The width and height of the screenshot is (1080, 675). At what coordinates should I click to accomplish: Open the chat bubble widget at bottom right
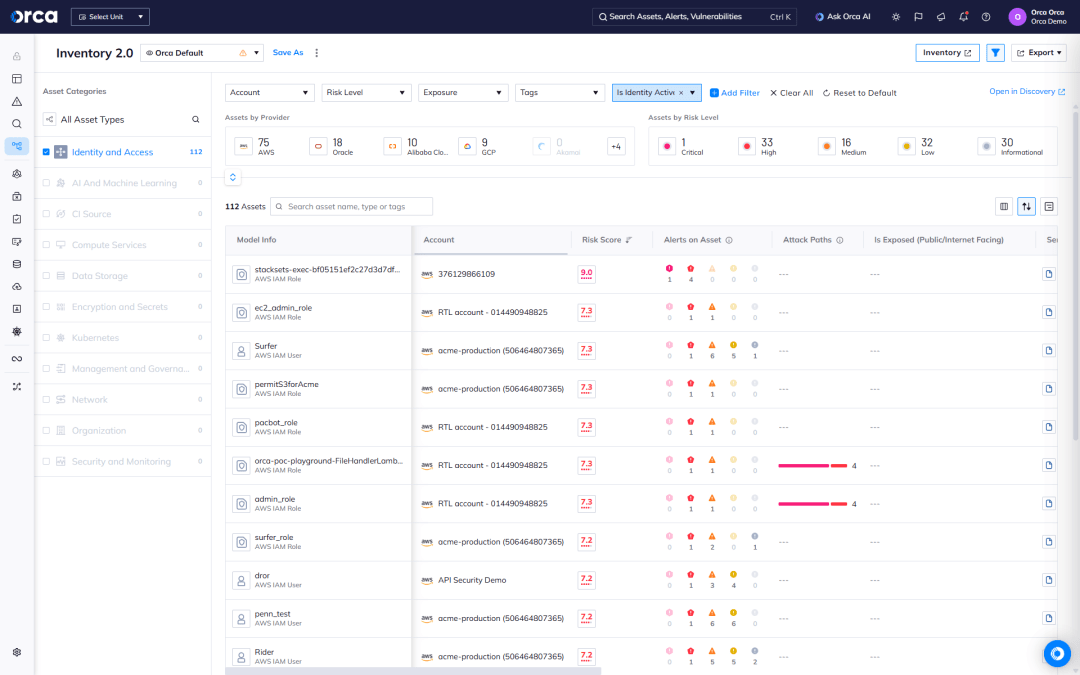[x=1057, y=653]
